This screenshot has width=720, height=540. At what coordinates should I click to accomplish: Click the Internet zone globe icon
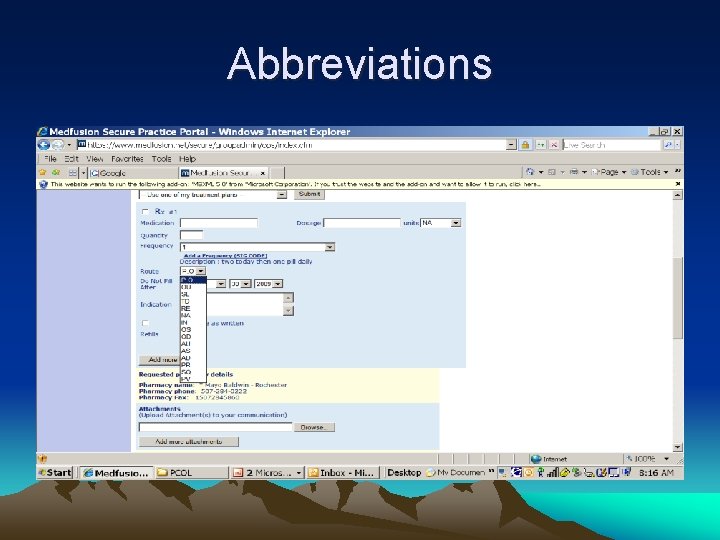pos(535,459)
